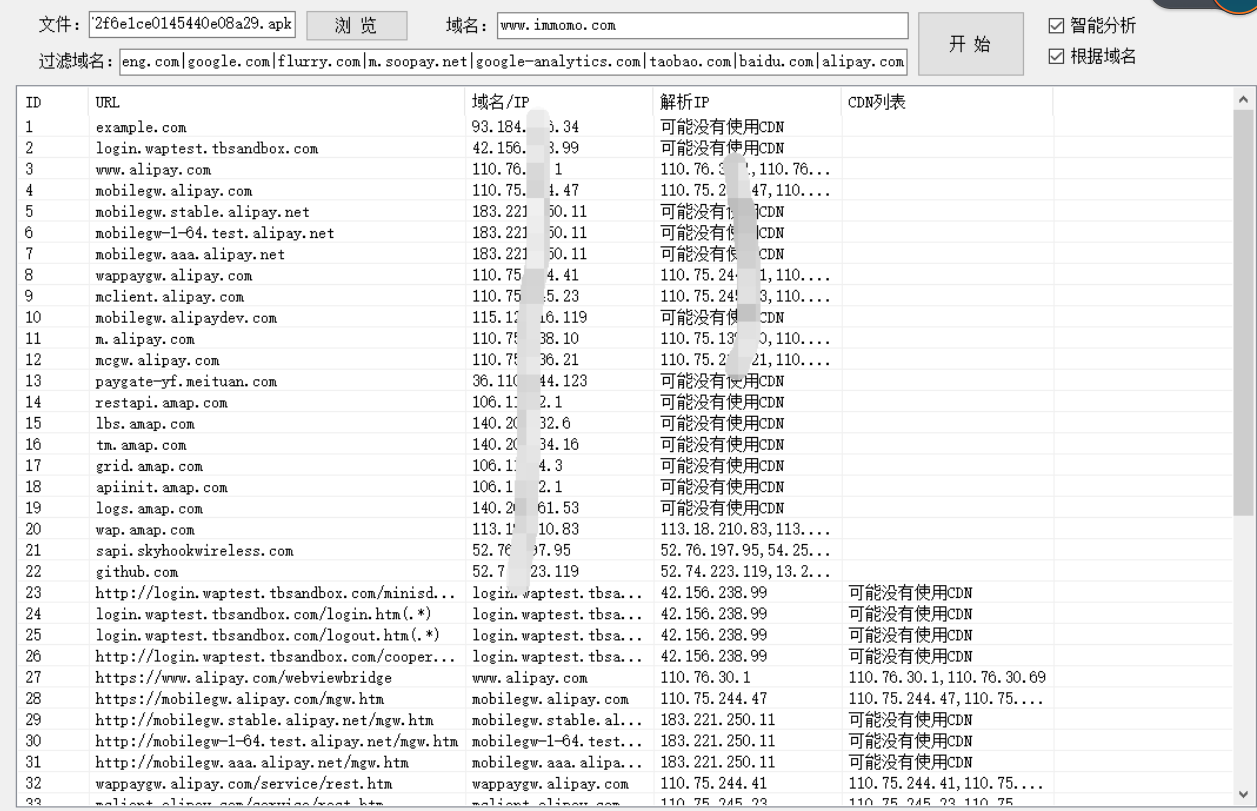1257x811 pixels.
Task: Click the 过滤域名 label
Action: (75, 62)
